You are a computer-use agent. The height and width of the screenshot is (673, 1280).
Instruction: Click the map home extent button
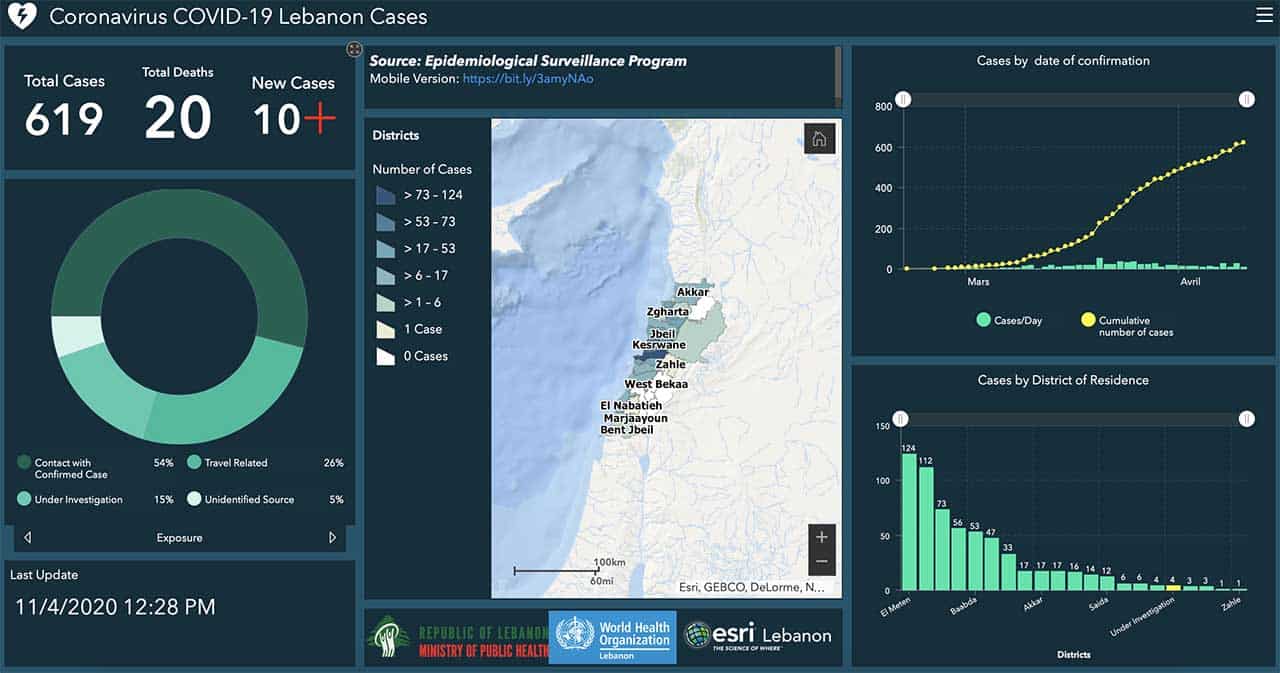point(819,139)
